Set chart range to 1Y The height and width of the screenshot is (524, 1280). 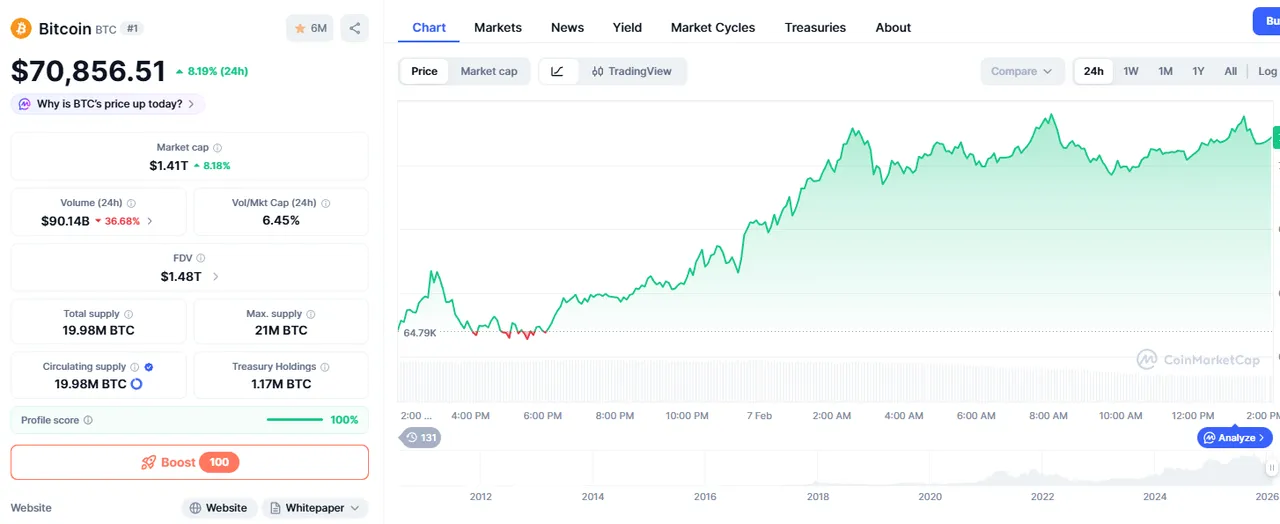tap(1198, 71)
